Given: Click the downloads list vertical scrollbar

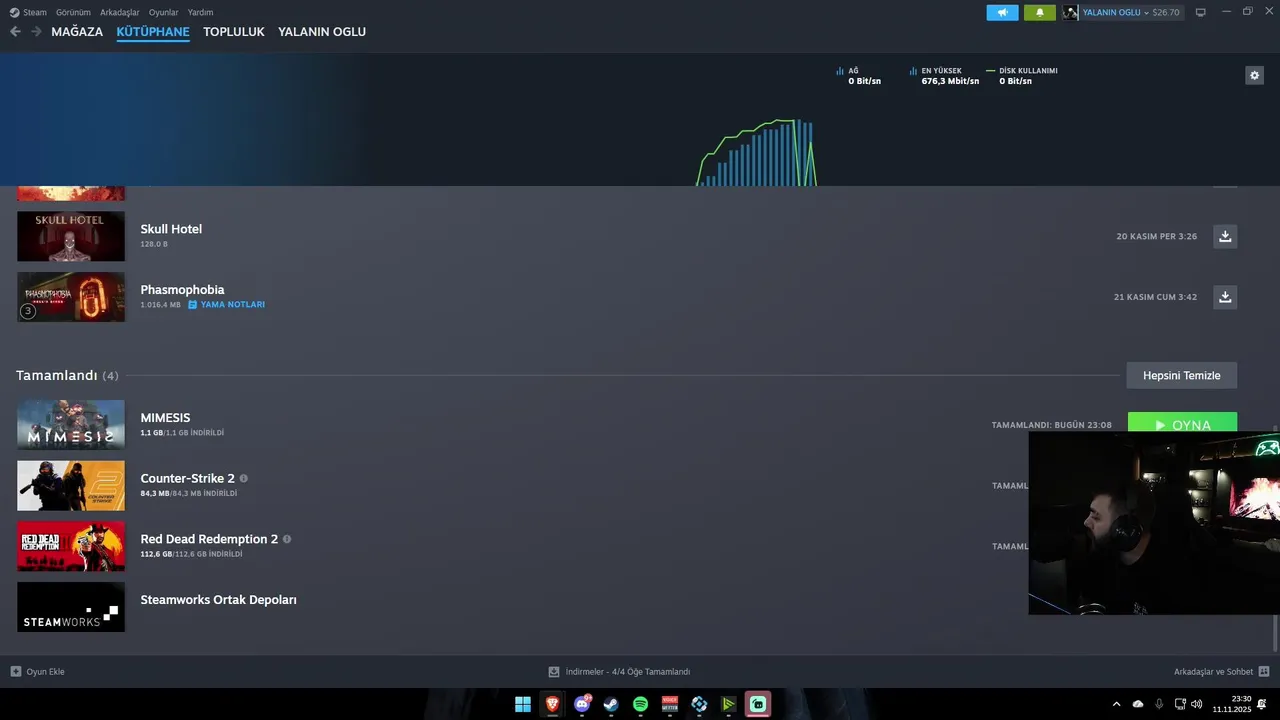Looking at the screenshot, I should click(x=1274, y=632).
